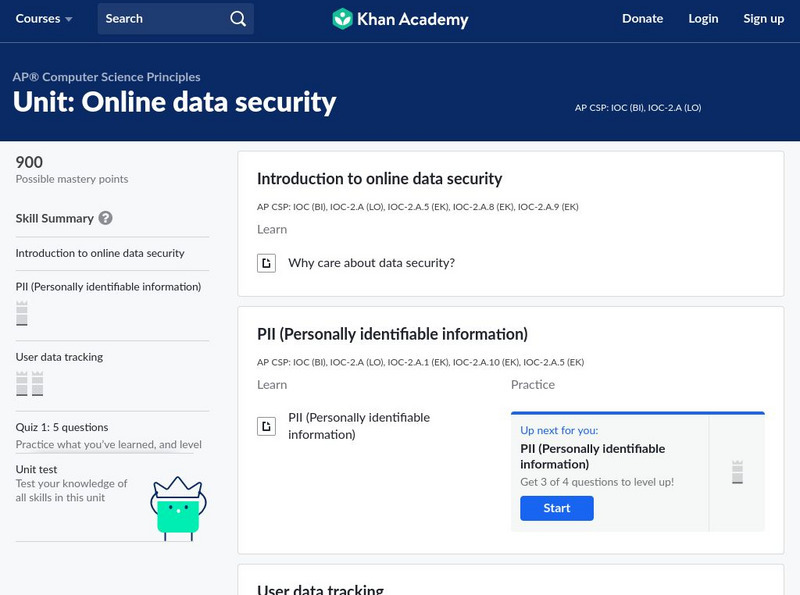The height and width of the screenshot is (595, 800).
Task: Click Sign up in header
Action: click(763, 19)
